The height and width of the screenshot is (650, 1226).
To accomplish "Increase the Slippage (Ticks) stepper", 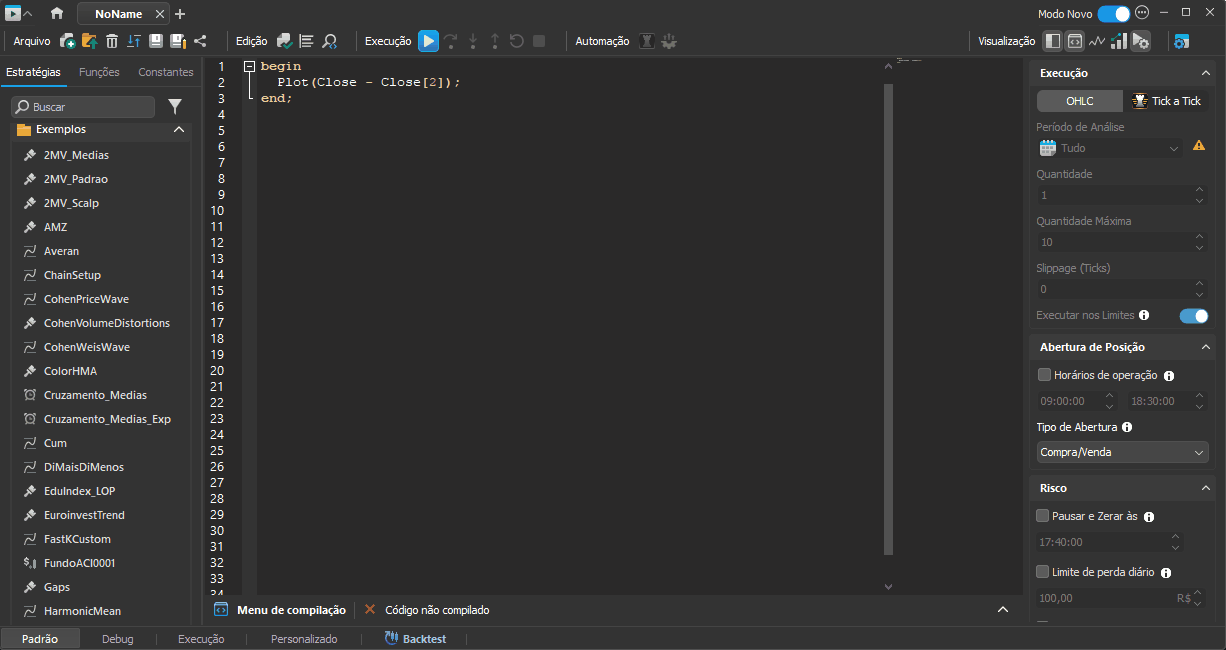I will pyautogui.click(x=1200, y=284).
